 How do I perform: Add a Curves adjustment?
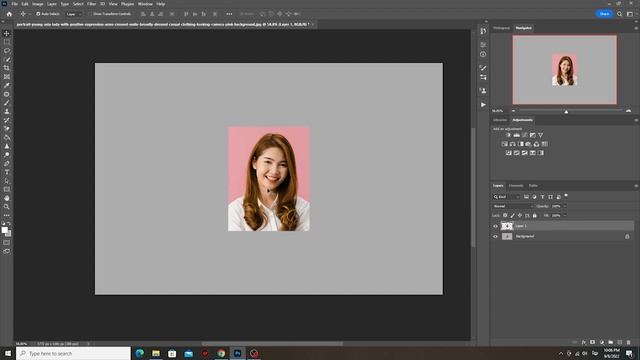524,135
